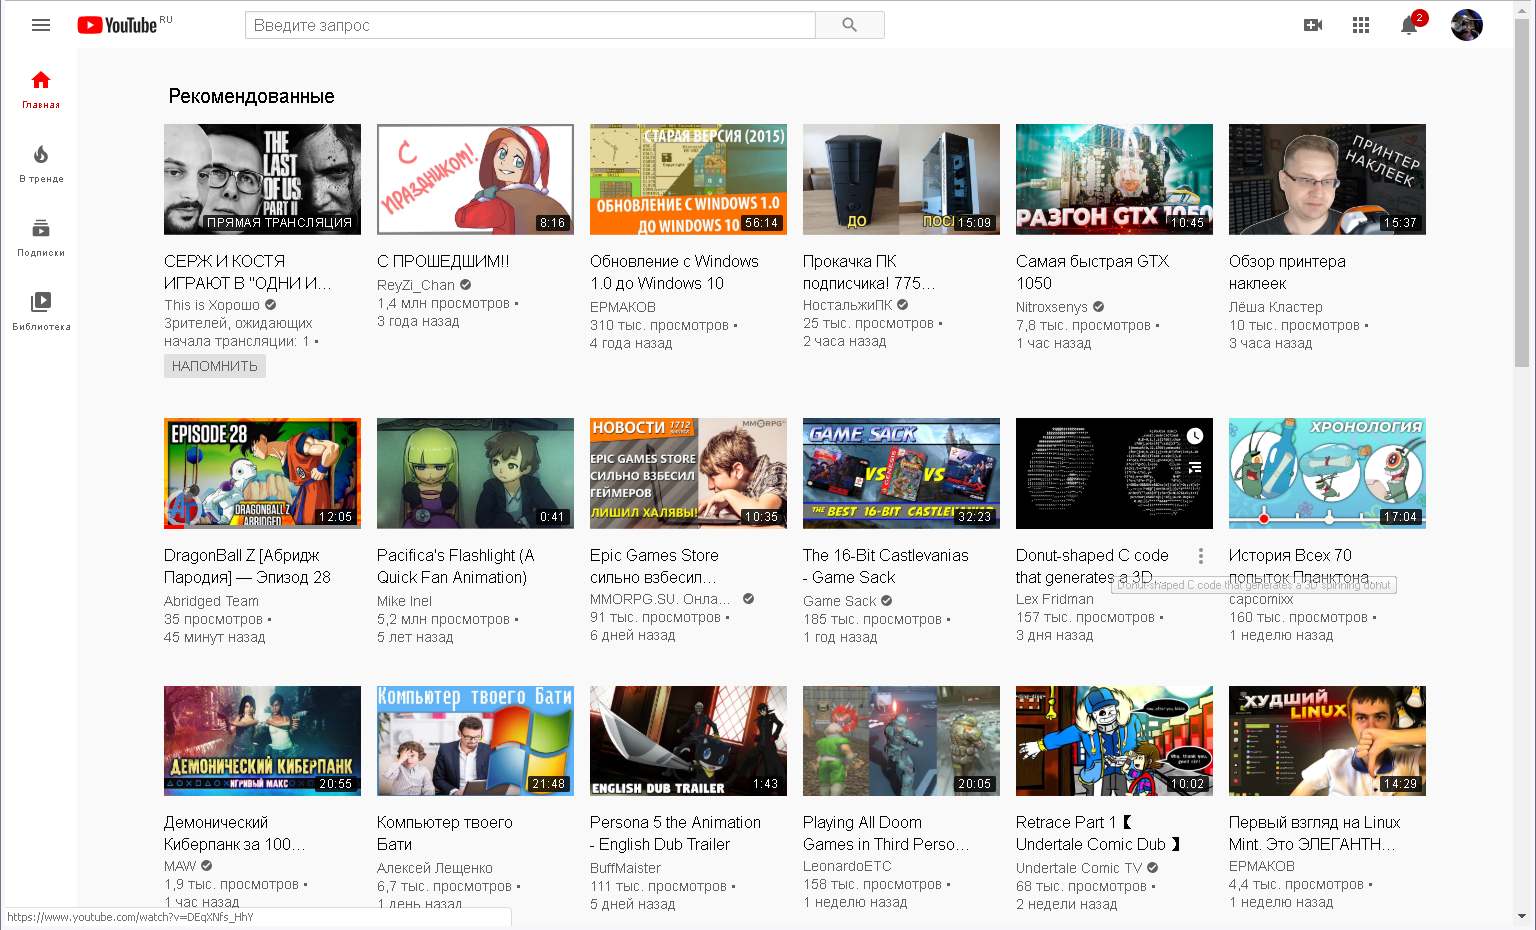Click the '5,2 млн просмотров' view count
This screenshot has height=930, width=1536.
coord(443,619)
